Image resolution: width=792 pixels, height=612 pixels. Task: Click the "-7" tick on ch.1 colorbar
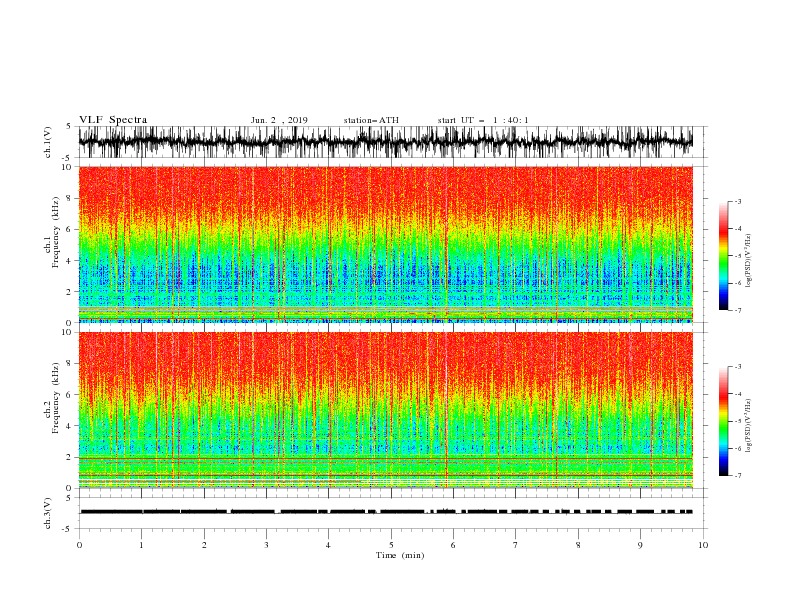[737, 310]
